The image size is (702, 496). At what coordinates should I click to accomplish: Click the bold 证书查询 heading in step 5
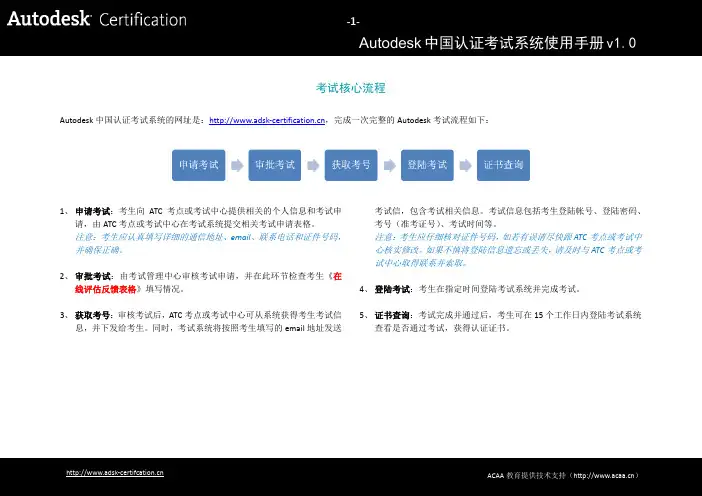pyautogui.click(x=392, y=314)
